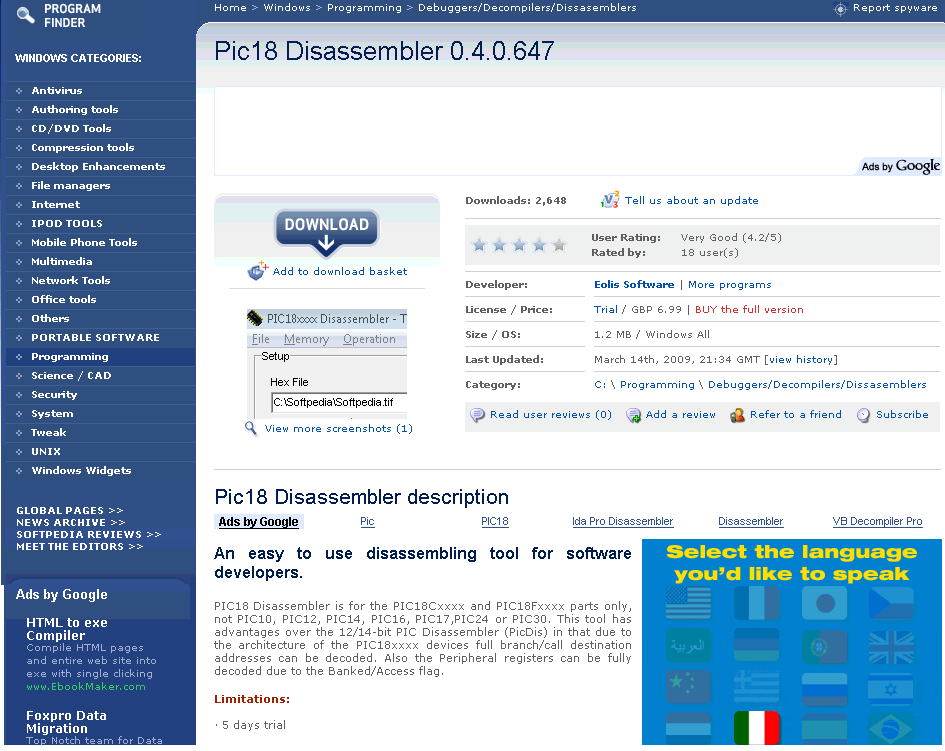Click the Disassembler ad link

point(750,521)
